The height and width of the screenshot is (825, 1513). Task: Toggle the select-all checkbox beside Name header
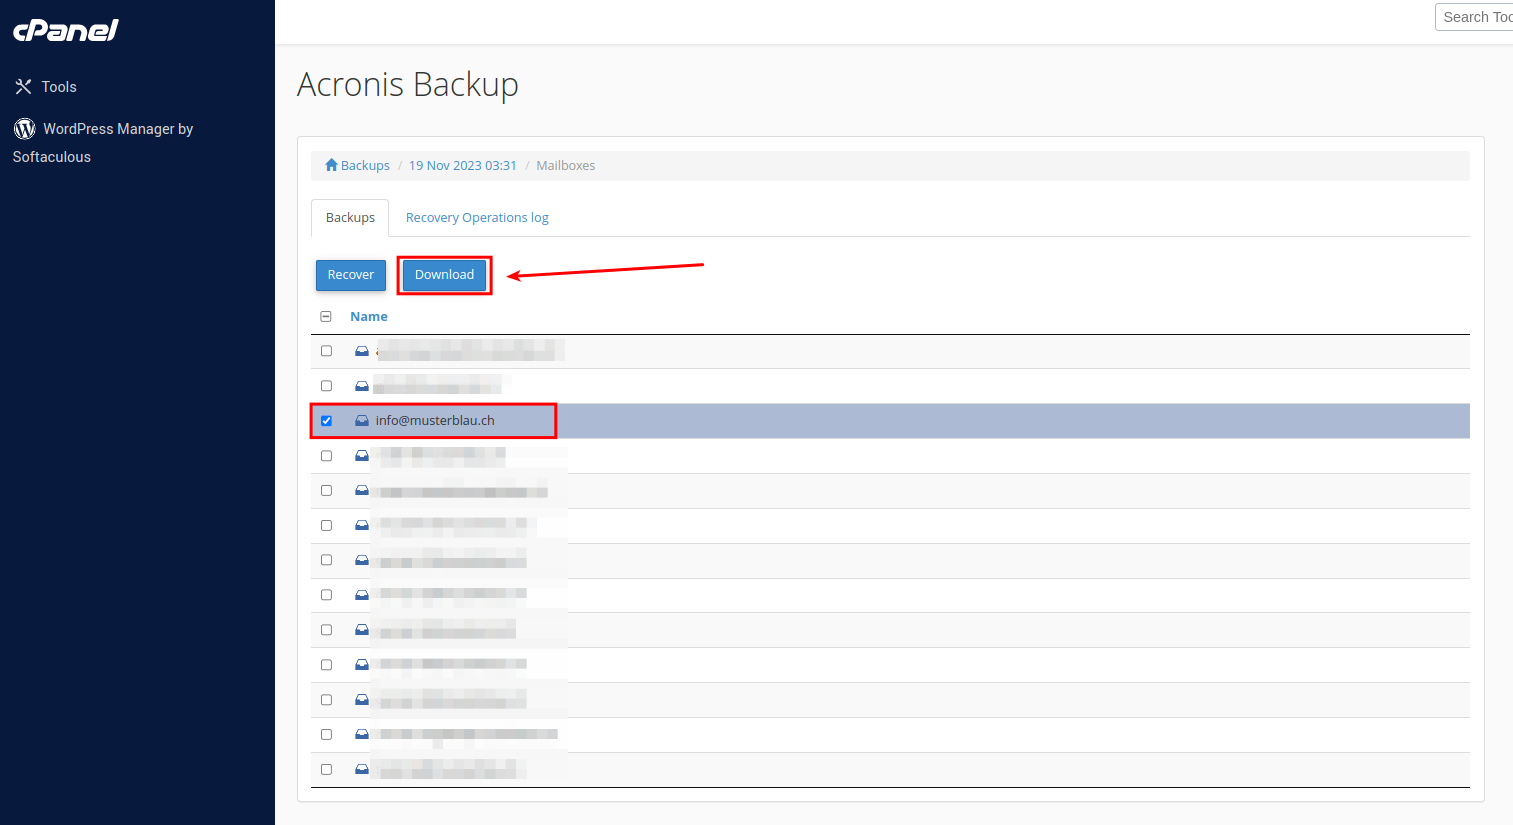pos(326,316)
